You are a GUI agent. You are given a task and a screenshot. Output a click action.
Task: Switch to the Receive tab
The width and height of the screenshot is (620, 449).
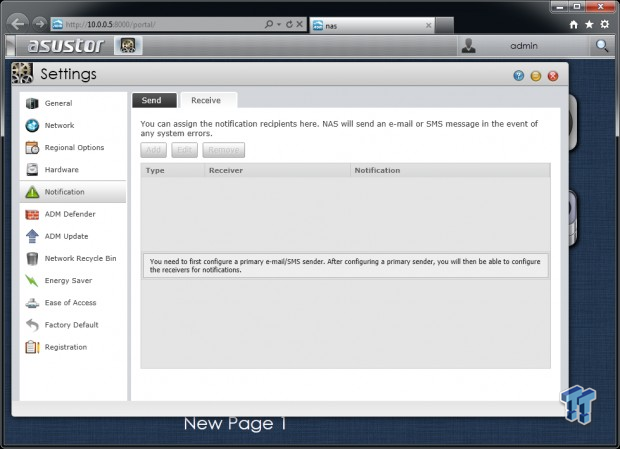pyautogui.click(x=208, y=100)
